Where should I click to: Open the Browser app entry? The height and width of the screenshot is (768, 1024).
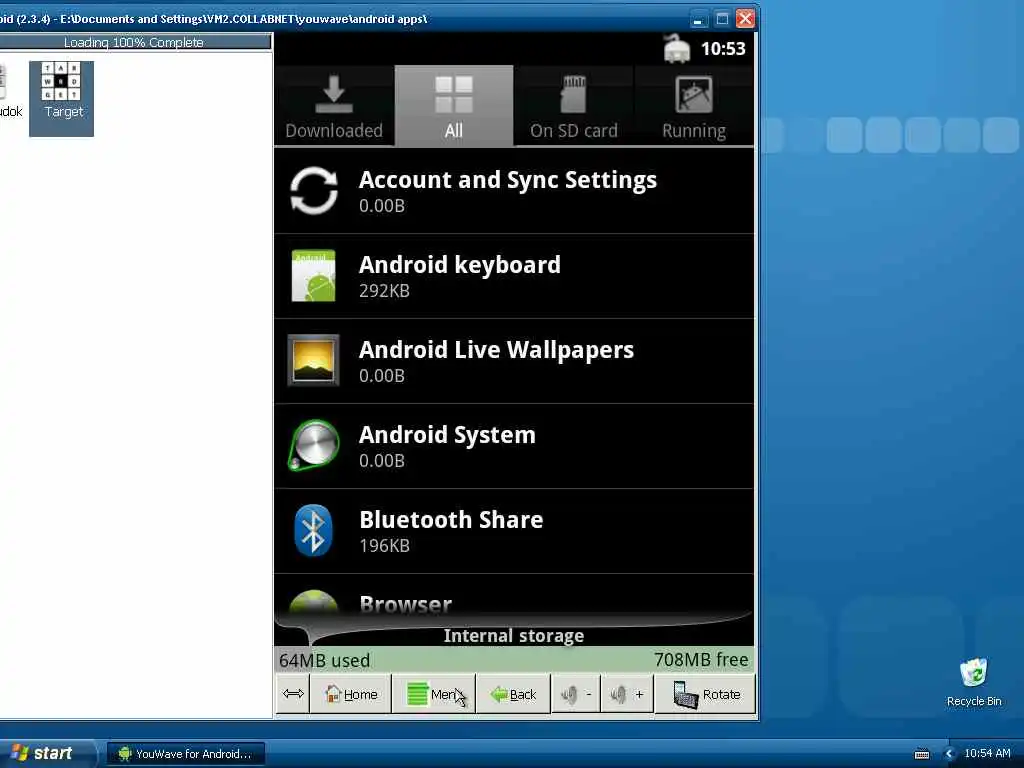pos(514,594)
